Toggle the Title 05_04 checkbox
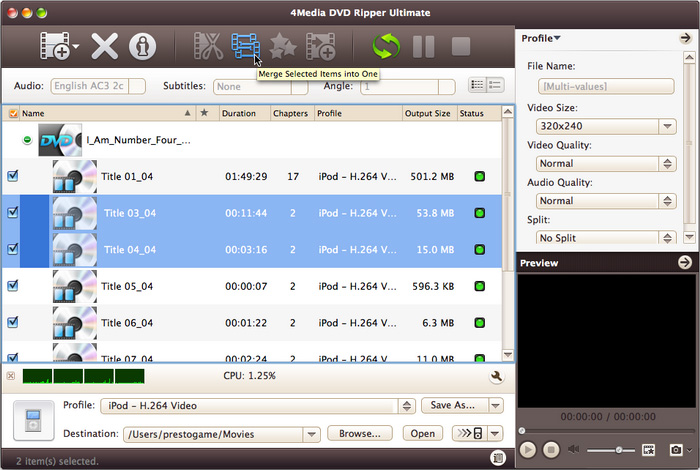Image resolution: width=700 pixels, height=470 pixels. pyautogui.click(x=12, y=286)
